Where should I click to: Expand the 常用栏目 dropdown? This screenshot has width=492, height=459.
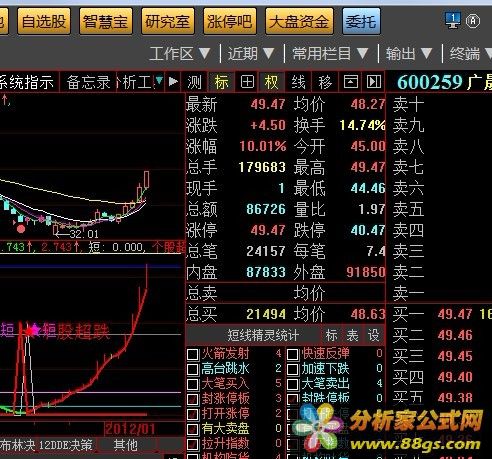pos(330,53)
